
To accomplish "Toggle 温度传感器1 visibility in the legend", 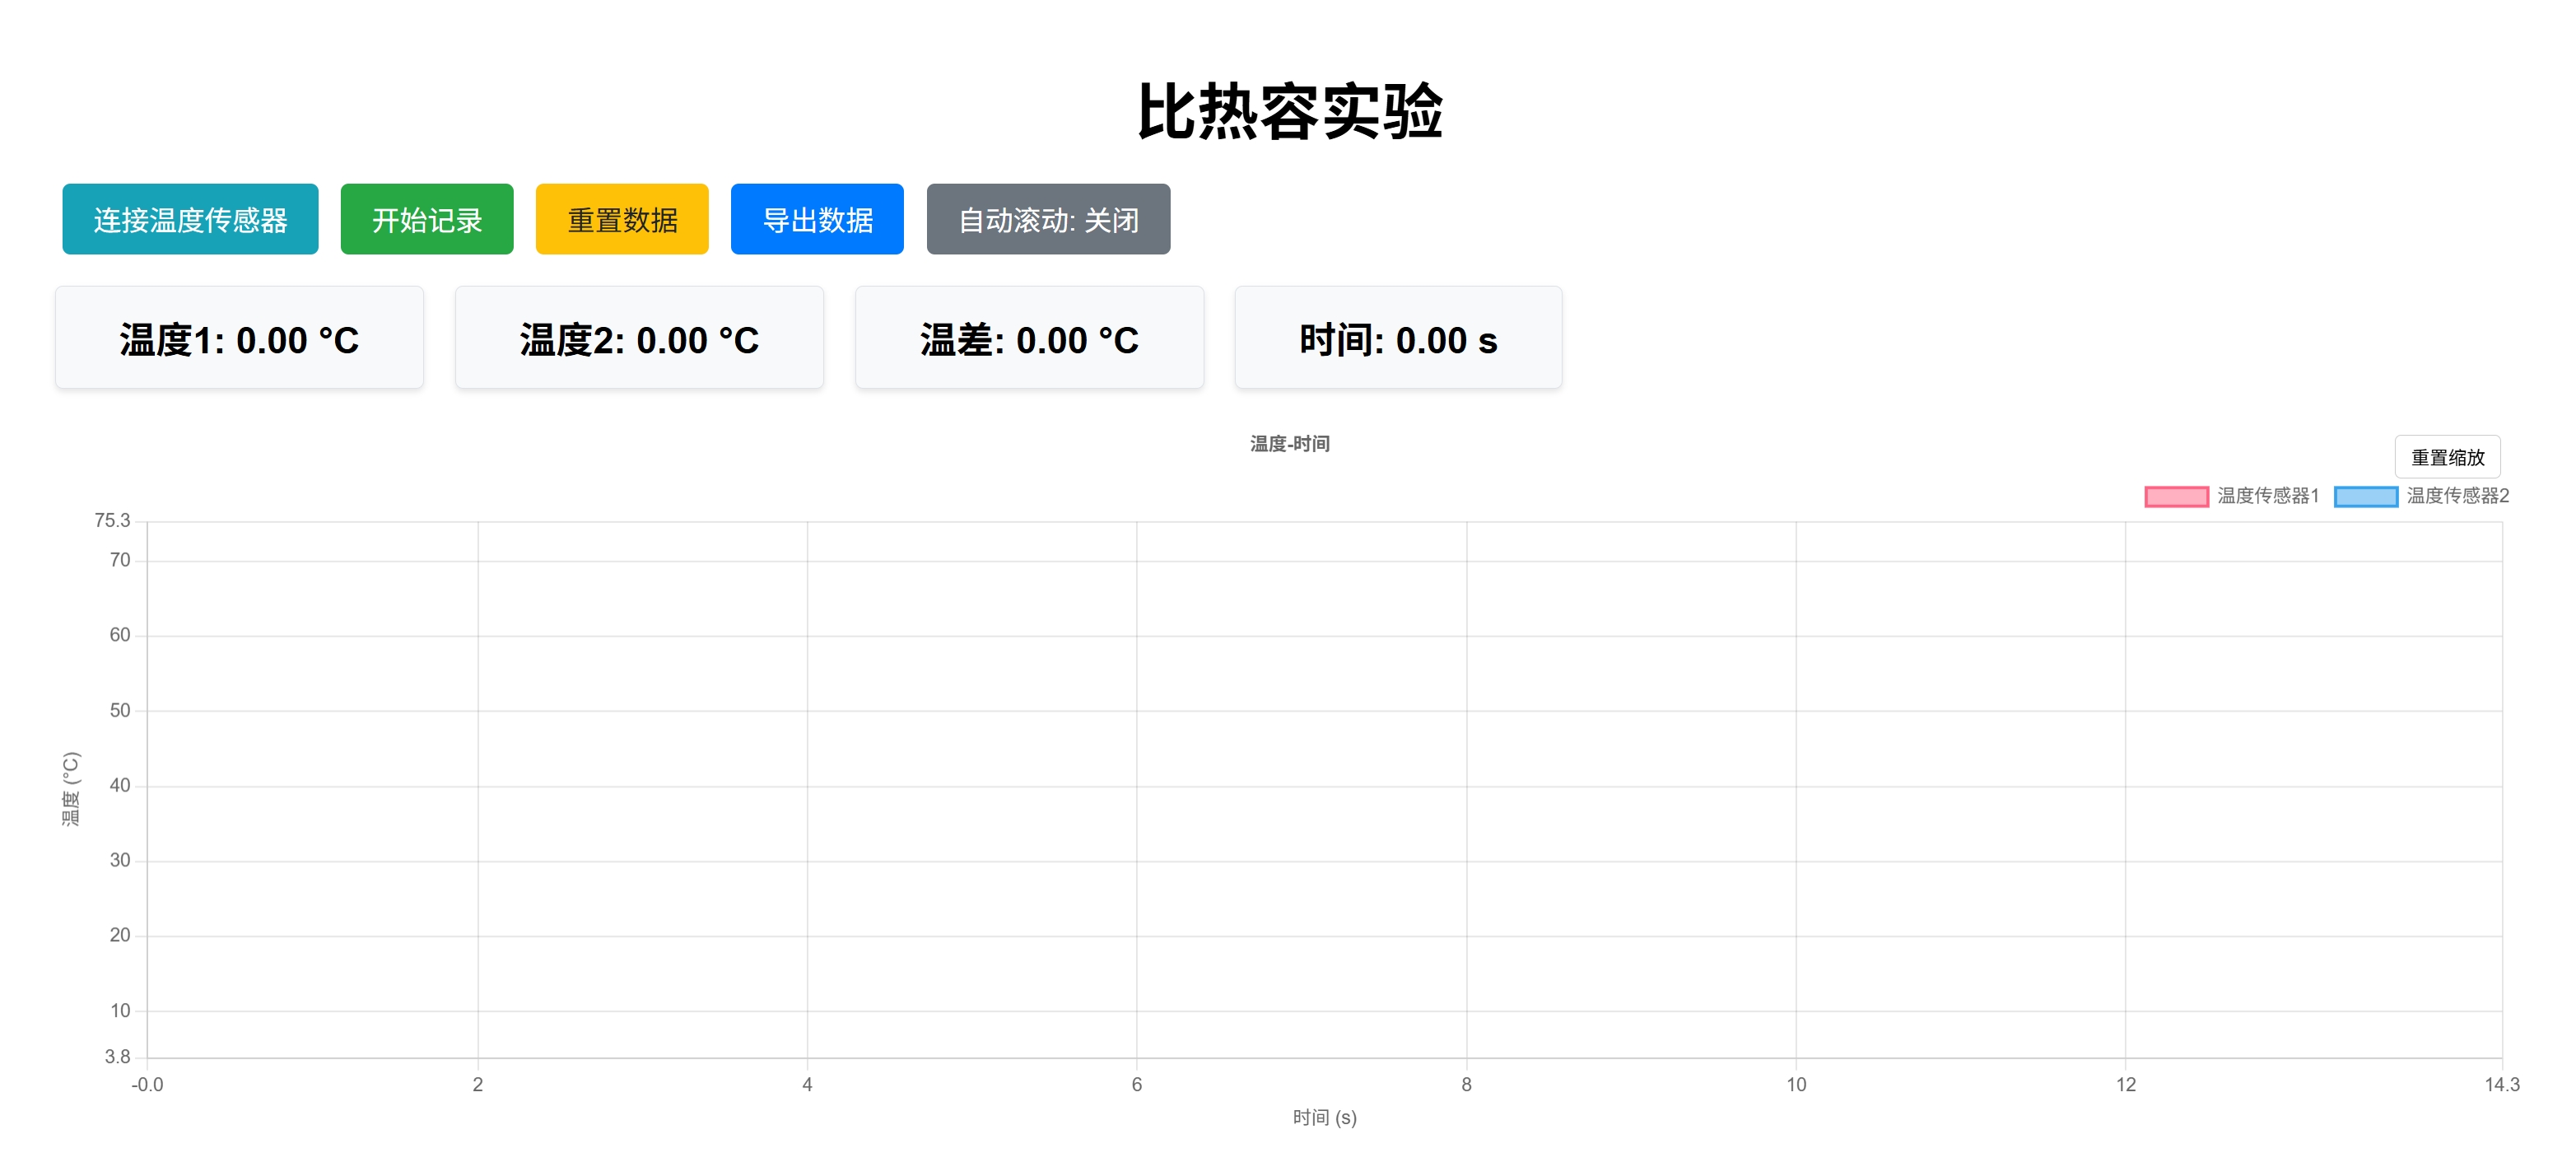I will 2267,495.
